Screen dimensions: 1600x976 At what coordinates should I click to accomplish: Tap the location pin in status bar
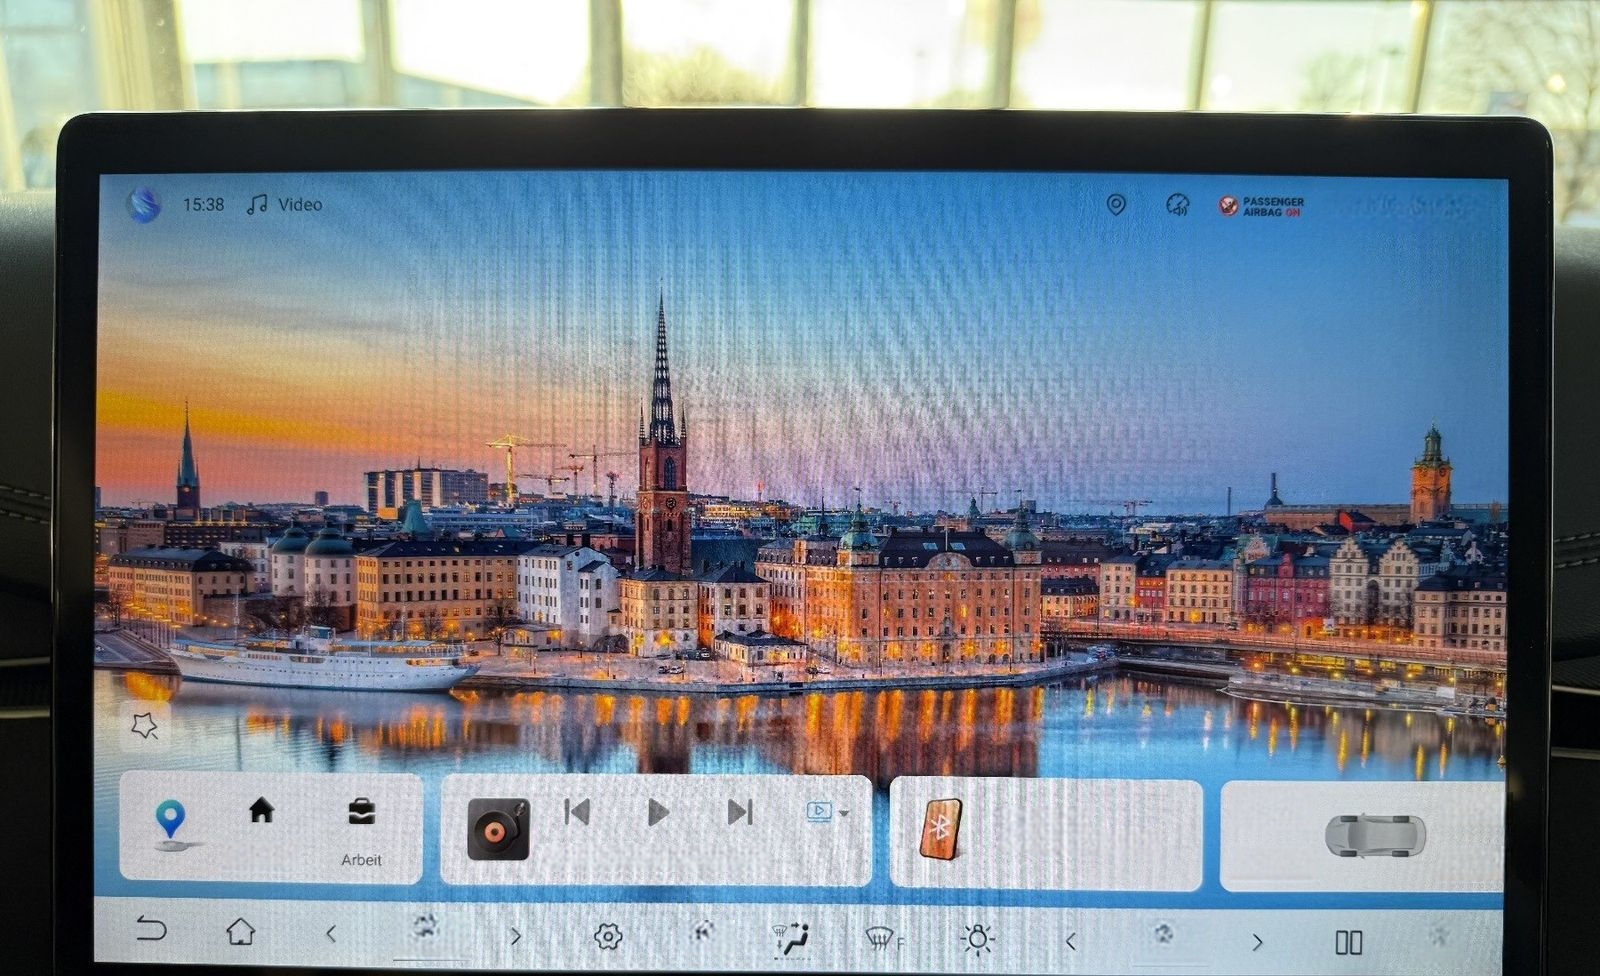click(1116, 205)
